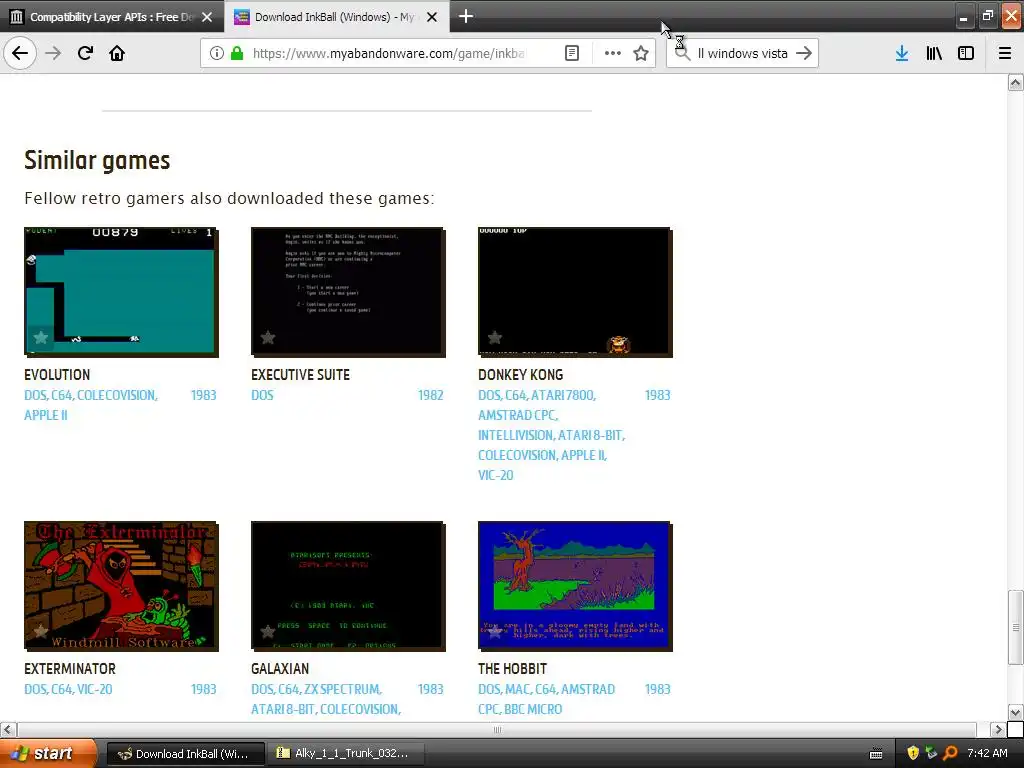Screen dimensions: 1024x768
Task: Open the EXTERMINATOR title link
Action: tap(70, 669)
